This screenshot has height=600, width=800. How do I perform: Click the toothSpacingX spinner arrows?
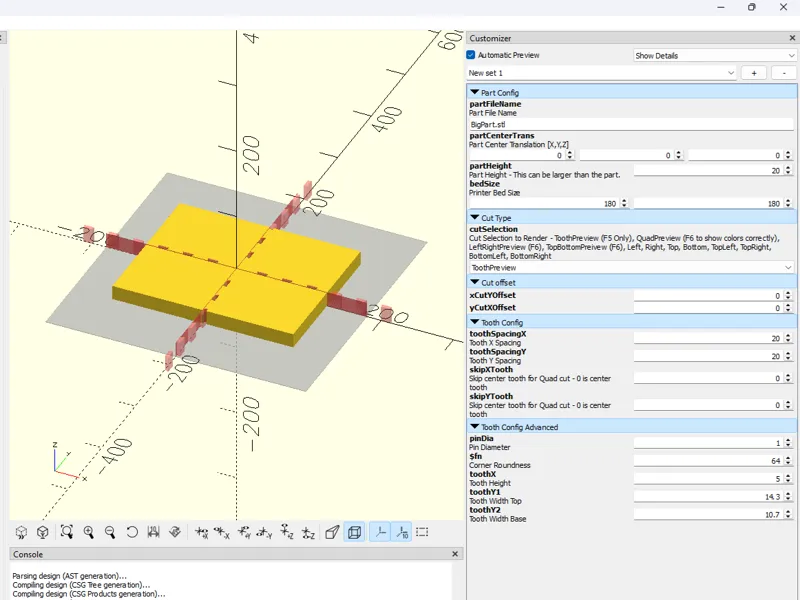pyautogui.click(x=788, y=338)
